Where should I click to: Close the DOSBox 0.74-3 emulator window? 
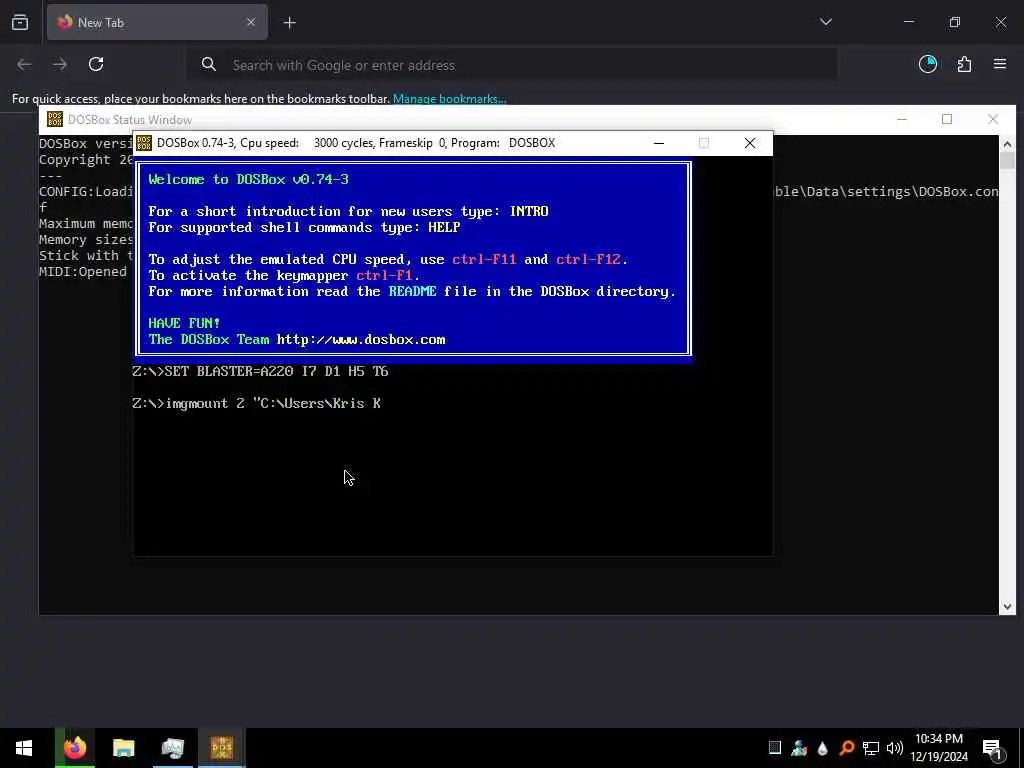click(750, 143)
